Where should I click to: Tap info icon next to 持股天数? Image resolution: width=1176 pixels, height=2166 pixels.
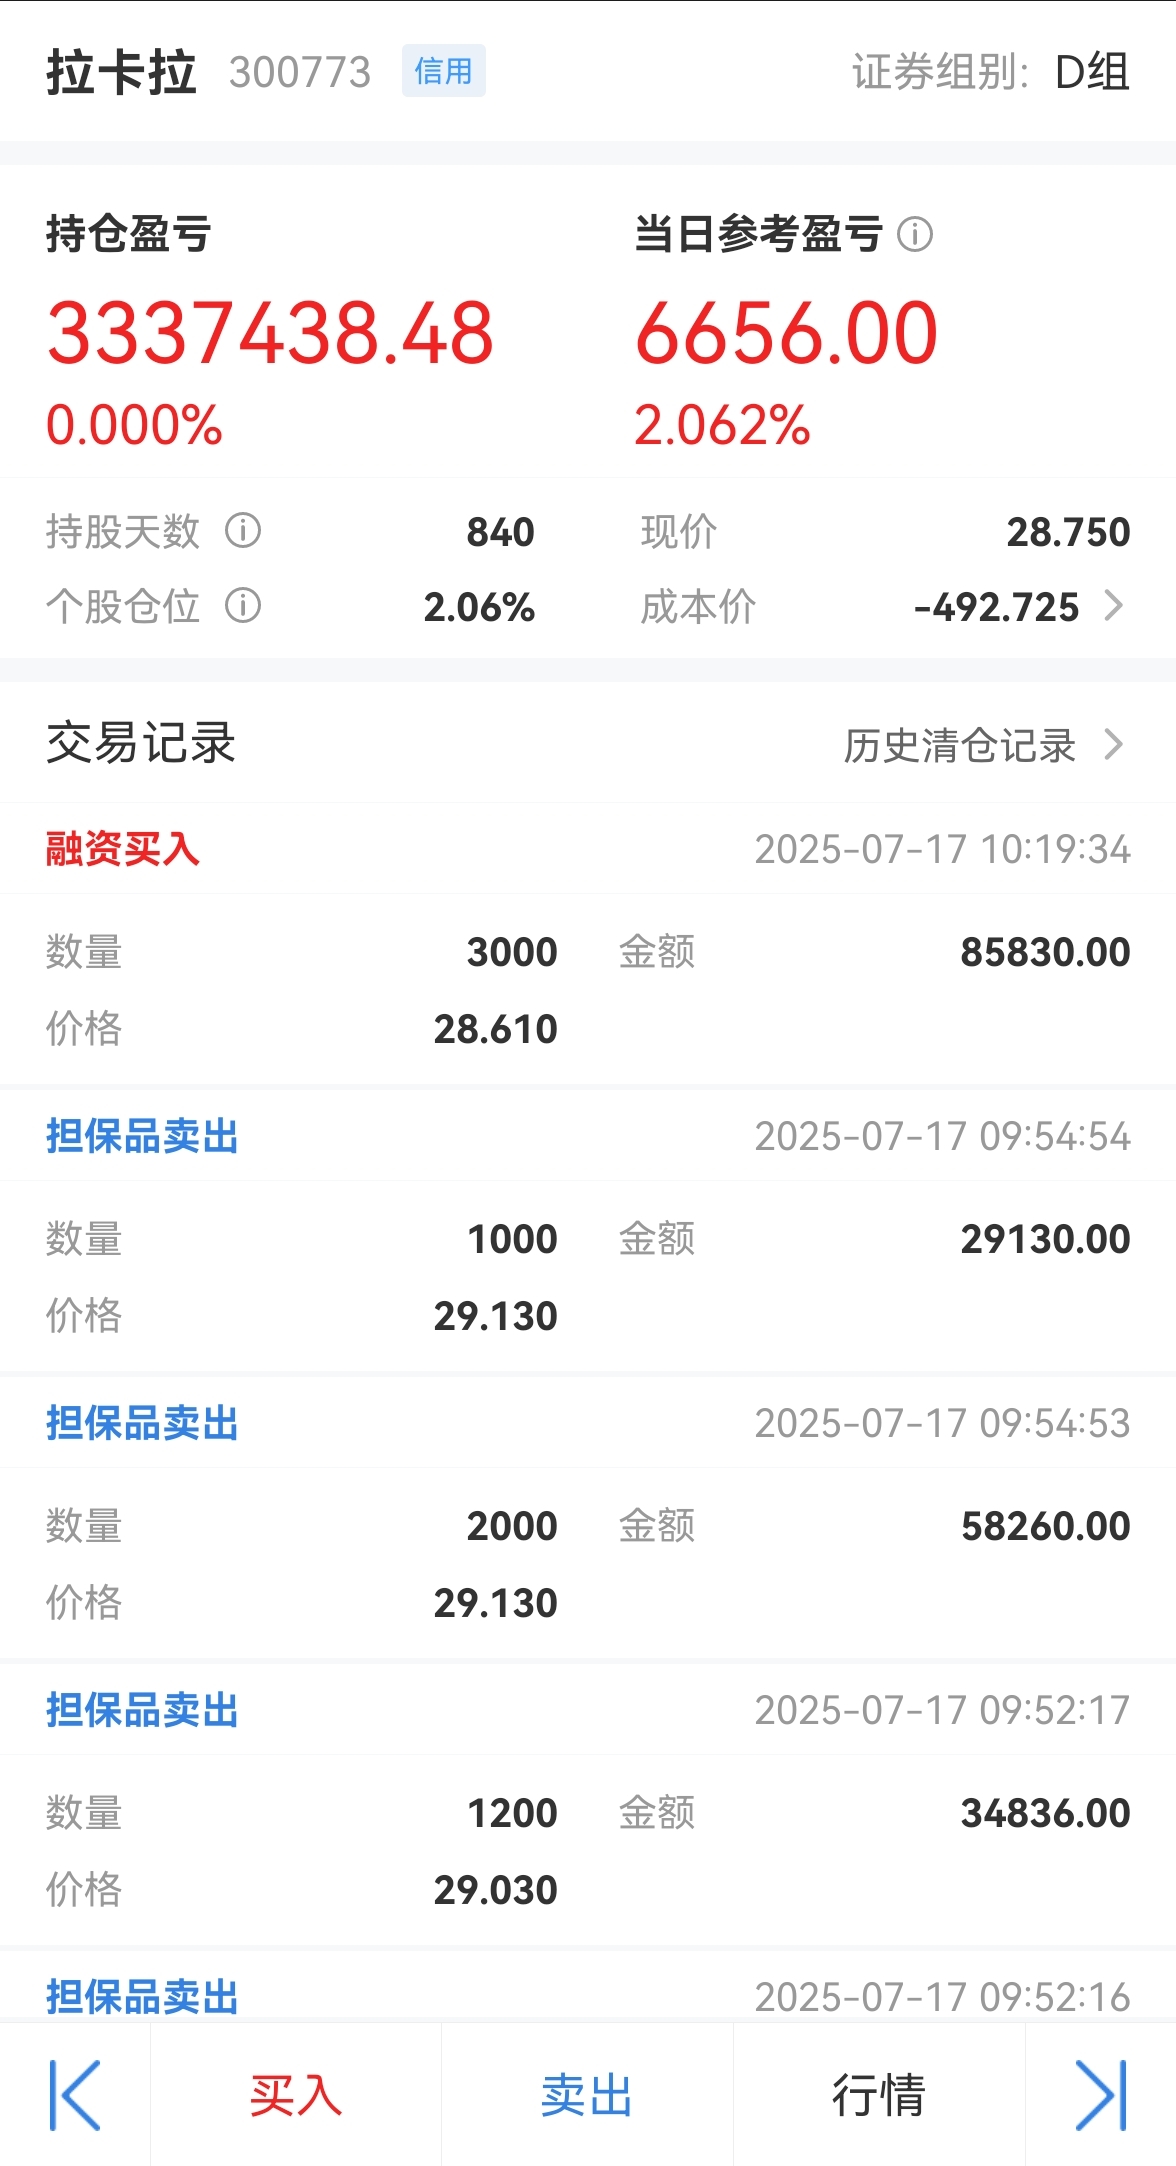click(x=243, y=531)
